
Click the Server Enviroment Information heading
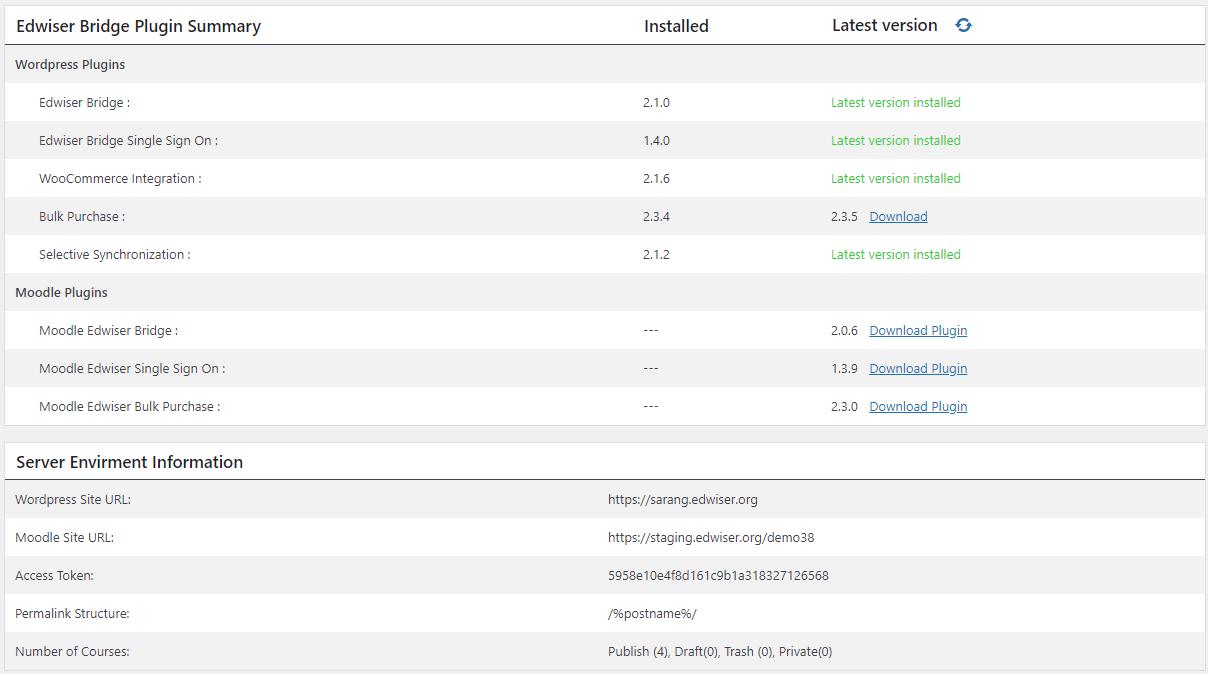pos(129,462)
